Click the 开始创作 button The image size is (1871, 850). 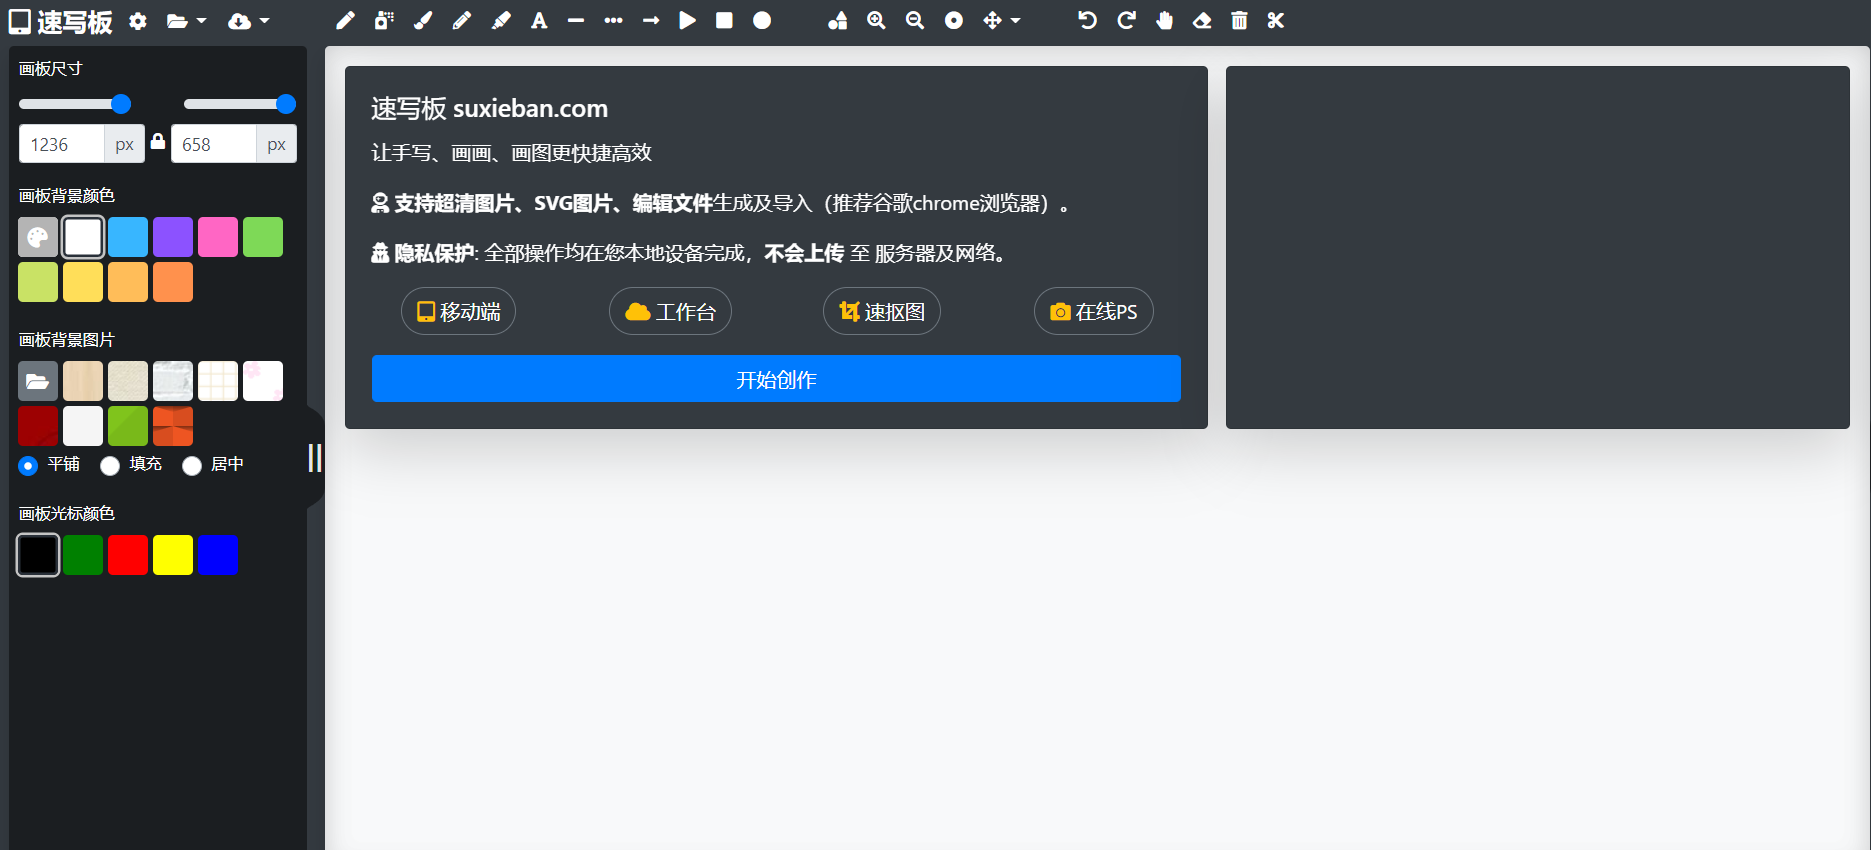pyautogui.click(x=776, y=379)
